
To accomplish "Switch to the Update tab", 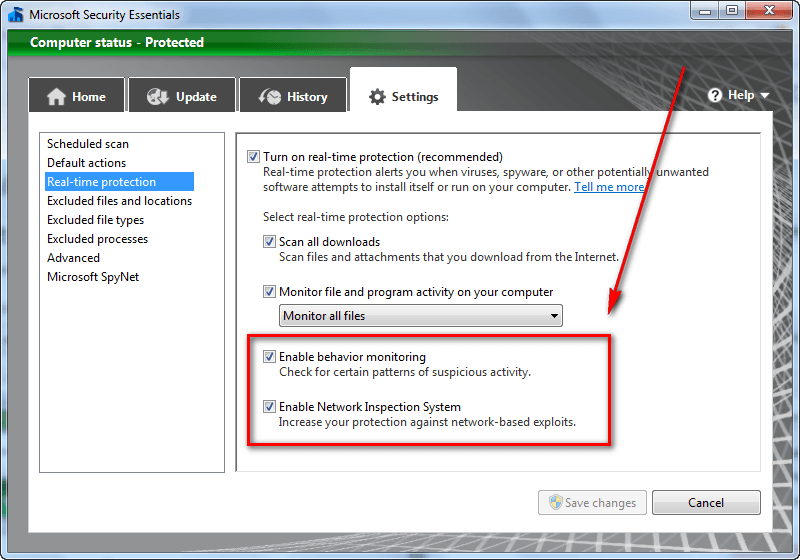I will [x=182, y=95].
